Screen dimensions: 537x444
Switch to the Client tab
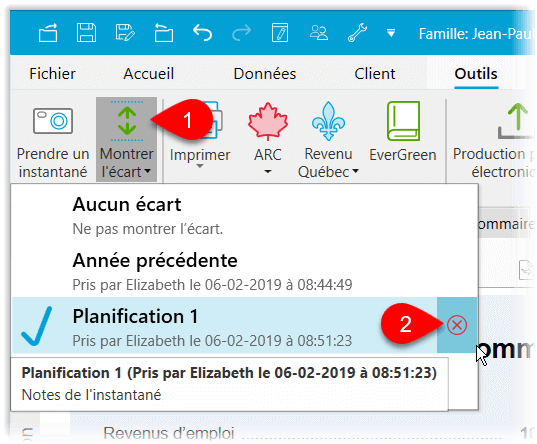coord(375,74)
